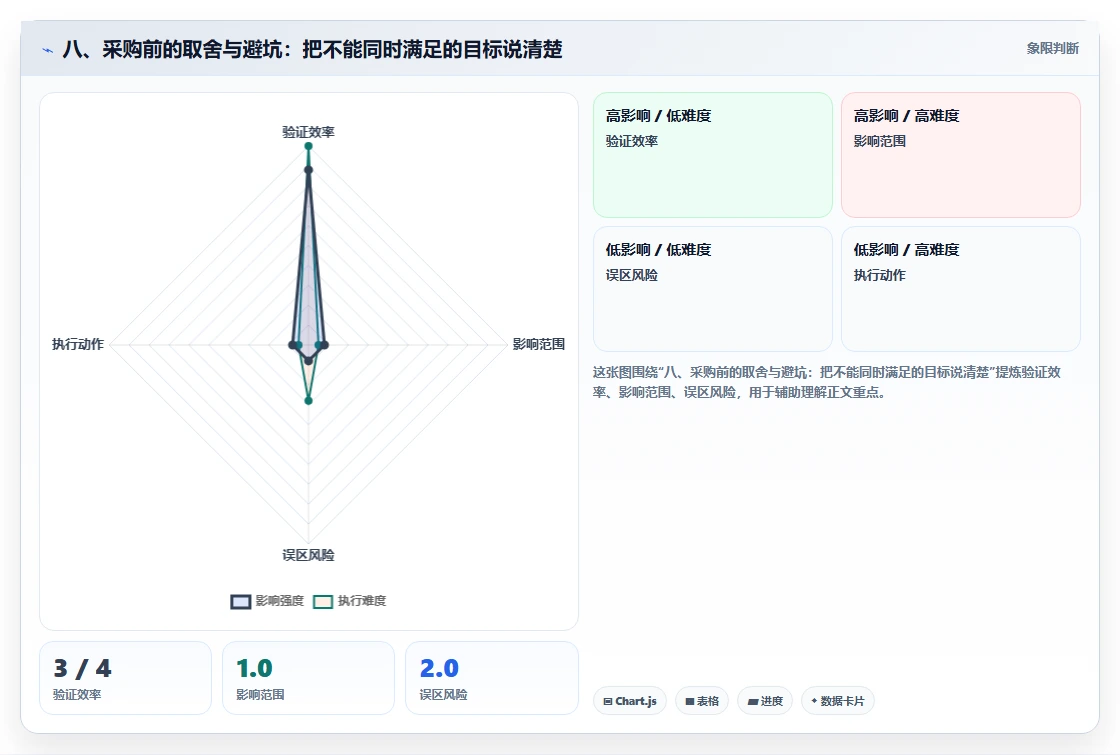Click the 进度 chip icon
Viewport: 1120px width, 755px height.
[x=753, y=701]
